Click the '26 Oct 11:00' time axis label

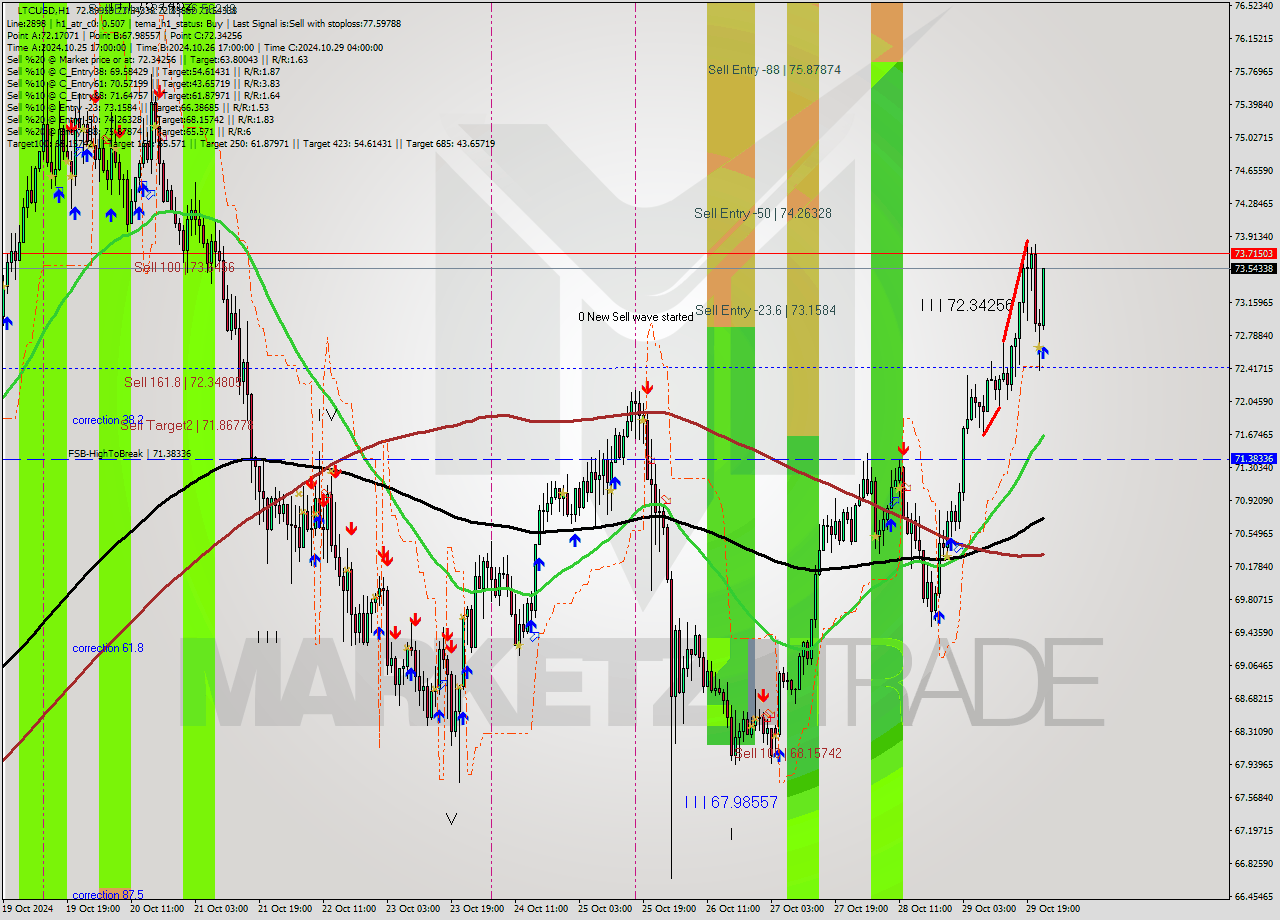[733, 909]
